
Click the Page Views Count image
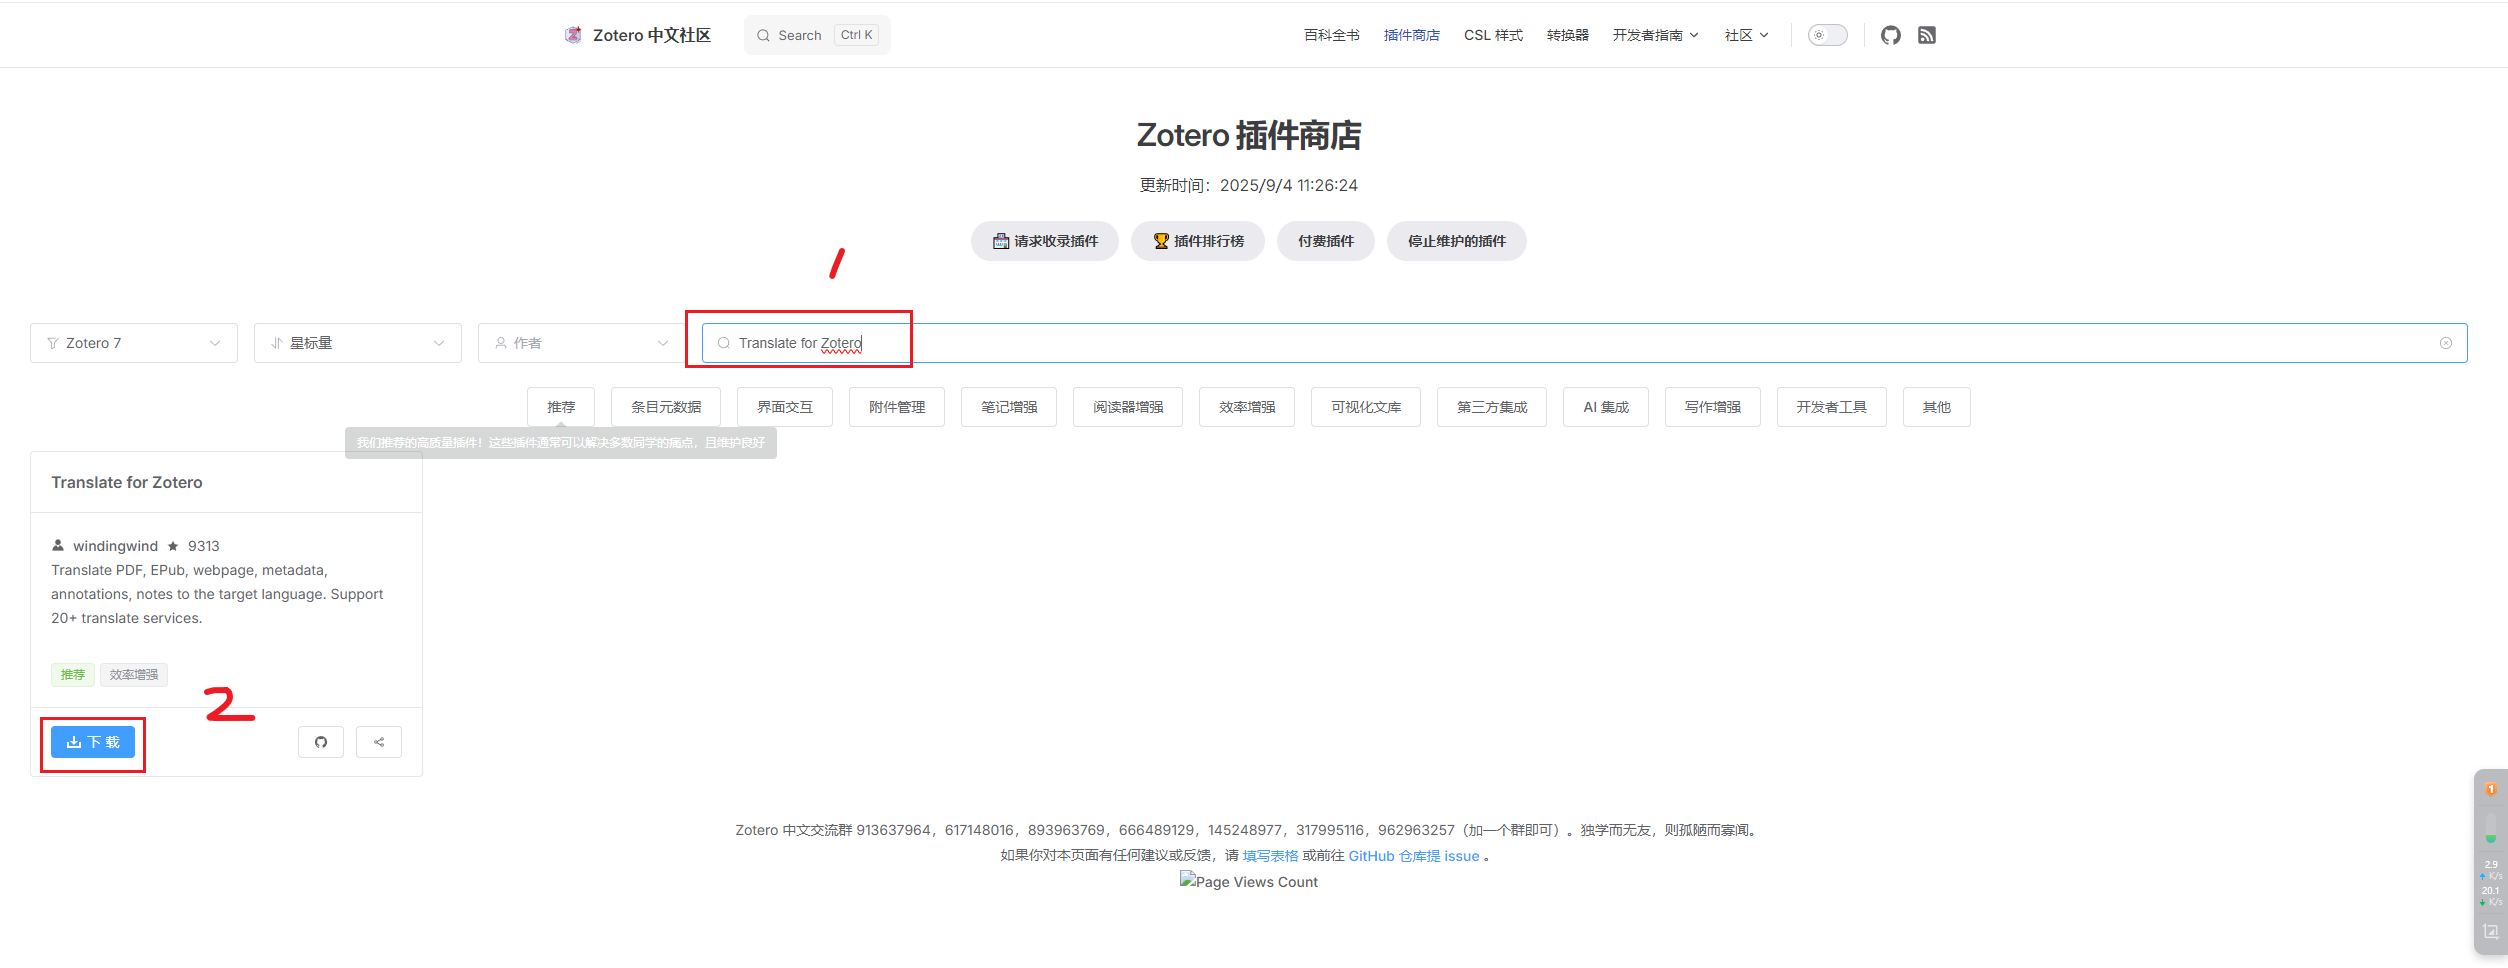coord(1249,881)
